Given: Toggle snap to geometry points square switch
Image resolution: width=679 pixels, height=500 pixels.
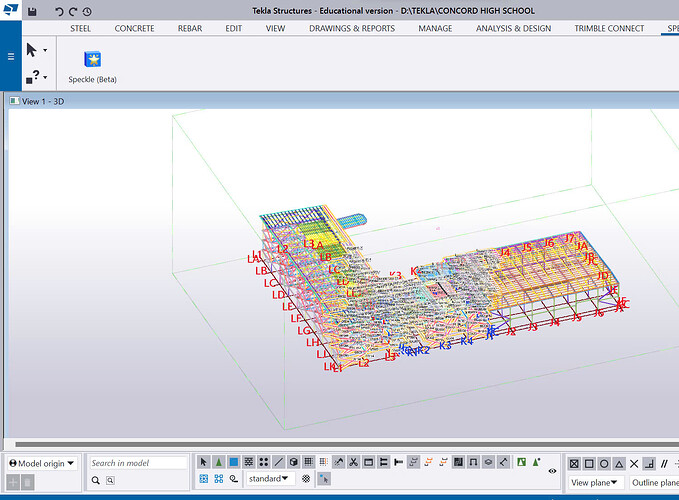Looking at the screenshot, I should click(589, 464).
